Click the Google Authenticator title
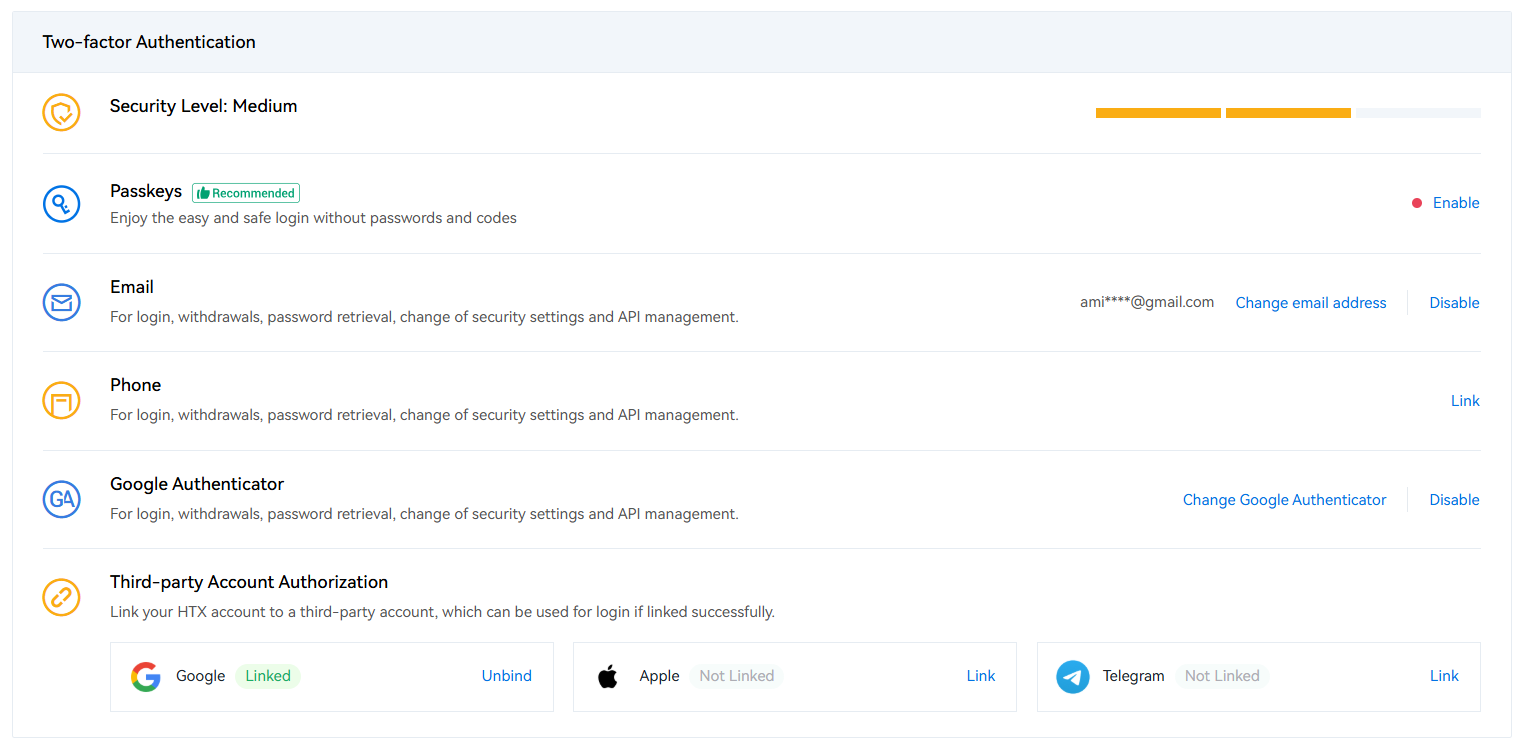The height and width of the screenshot is (749, 1523). (x=197, y=484)
